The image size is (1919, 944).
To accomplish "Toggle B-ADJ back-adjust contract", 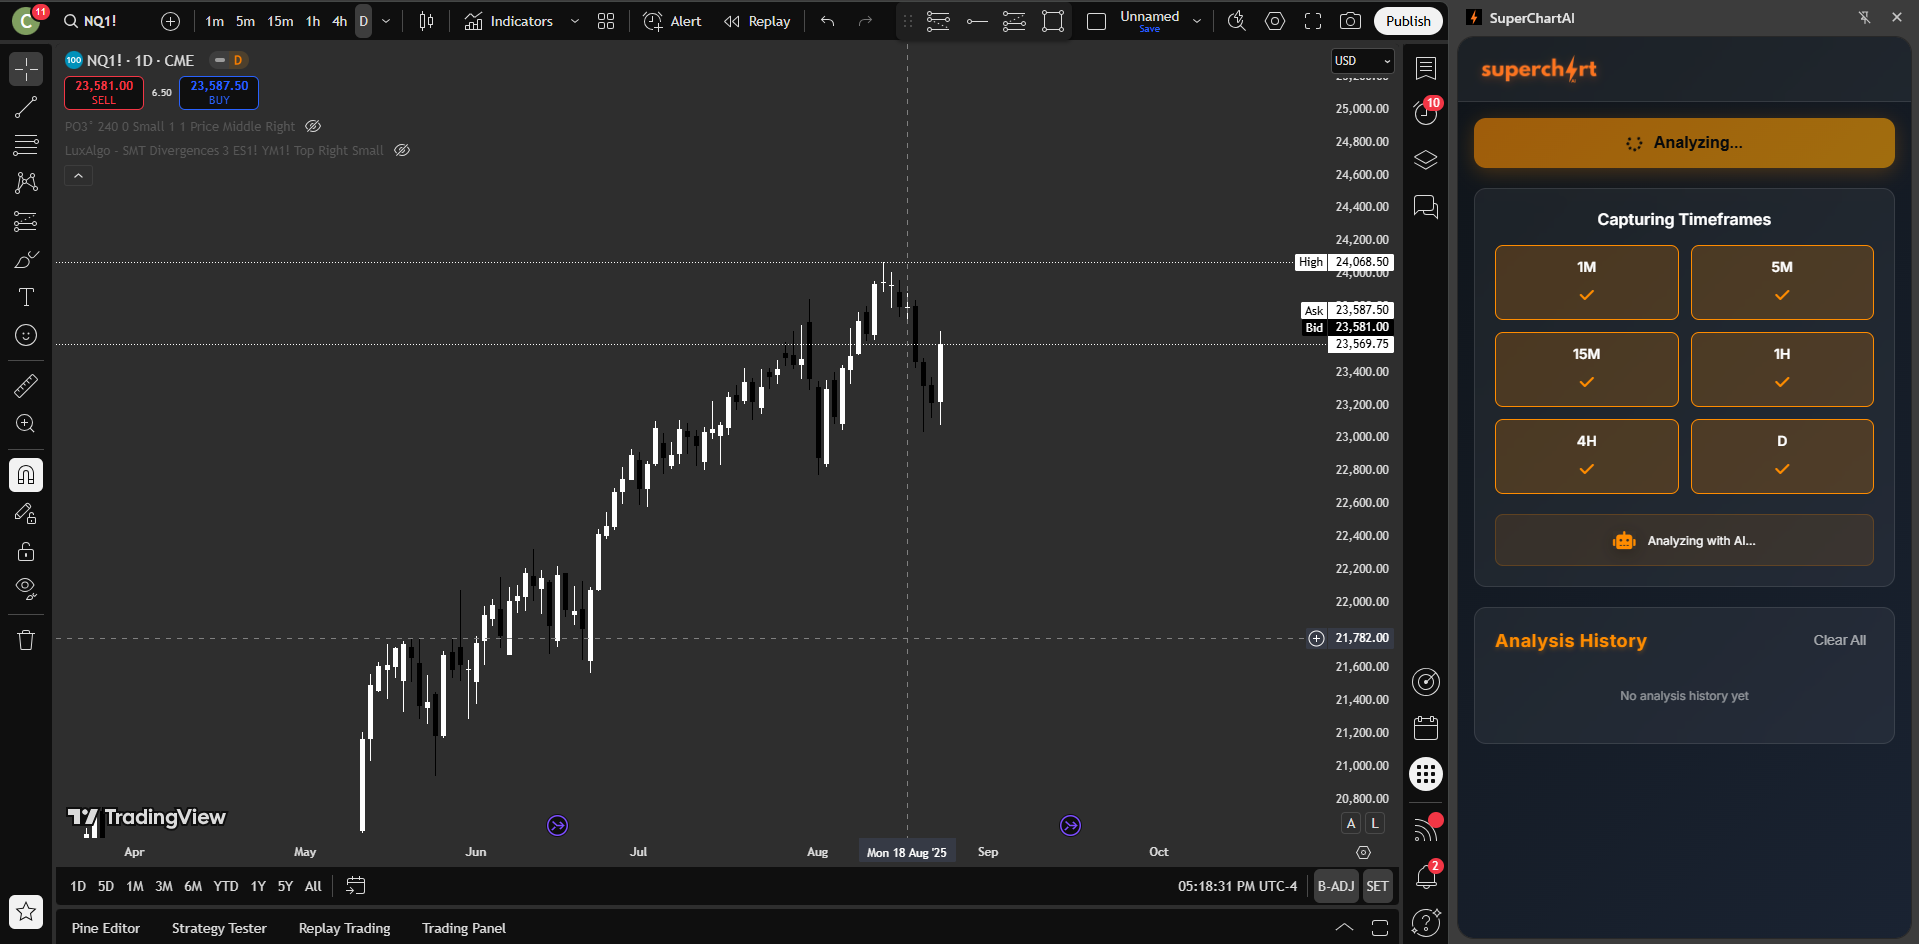I will (1336, 886).
